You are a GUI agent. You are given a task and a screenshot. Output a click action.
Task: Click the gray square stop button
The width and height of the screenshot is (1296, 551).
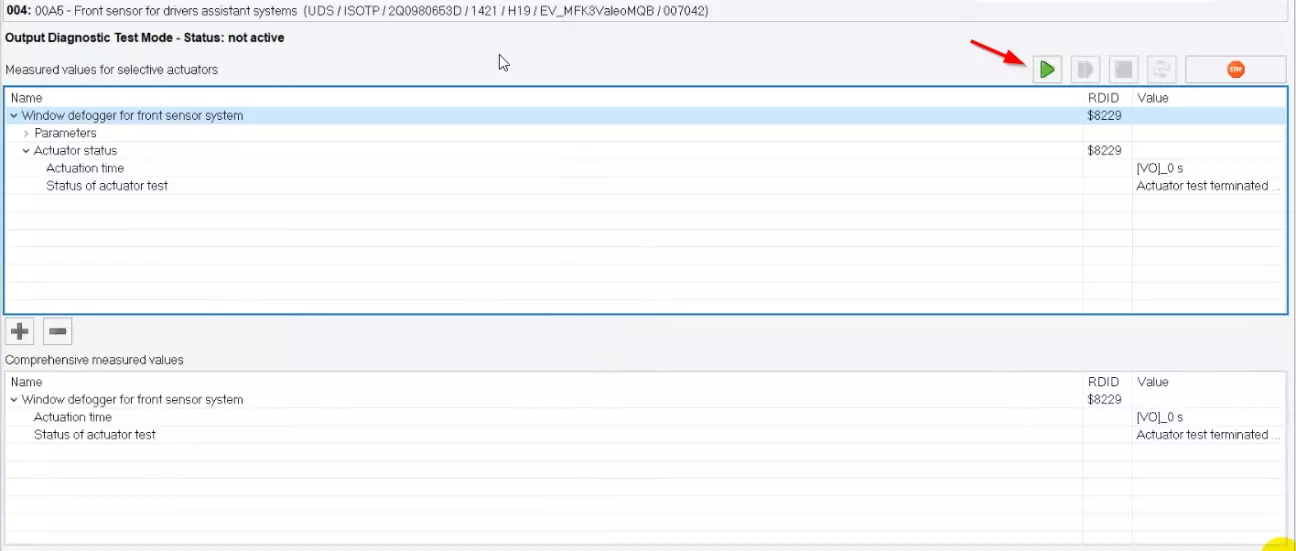[x=1124, y=70]
